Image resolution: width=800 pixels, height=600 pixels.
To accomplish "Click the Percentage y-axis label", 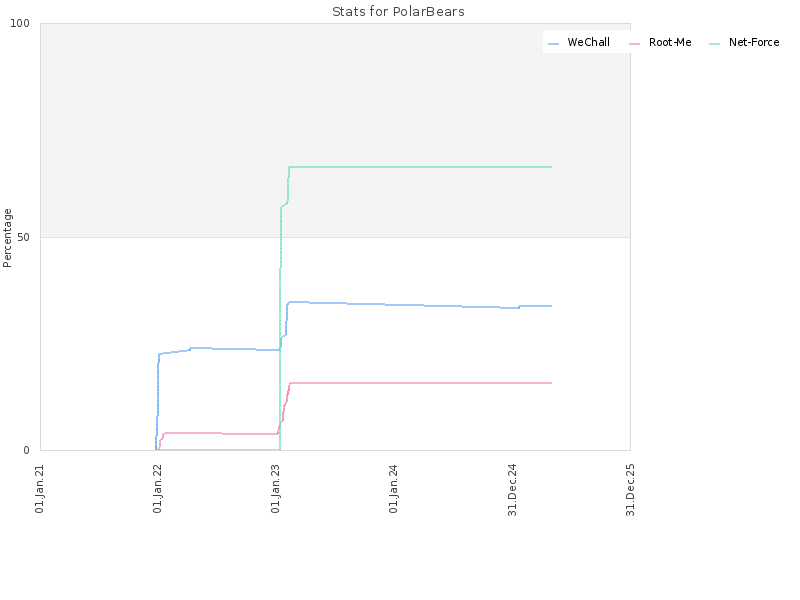I will (7, 238).
